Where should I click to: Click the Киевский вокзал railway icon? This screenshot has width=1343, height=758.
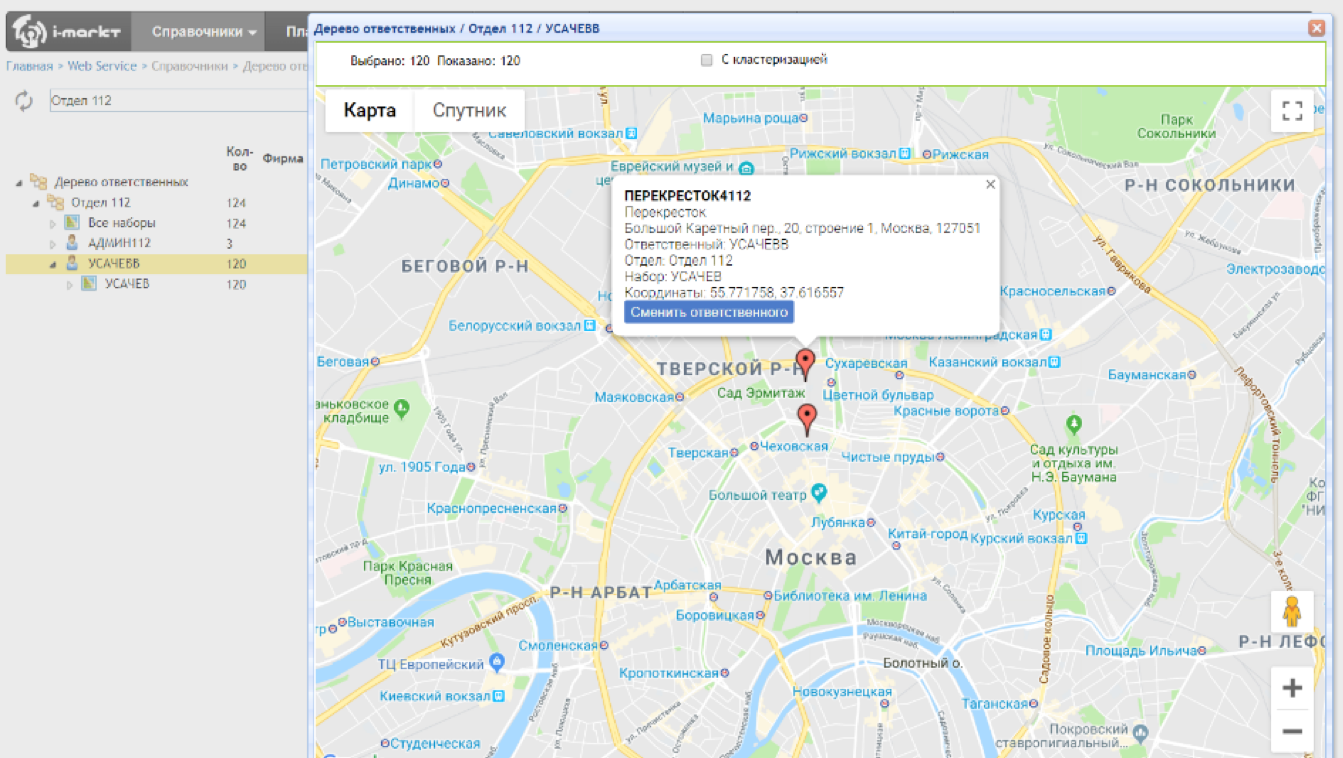click(x=498, y=695)
